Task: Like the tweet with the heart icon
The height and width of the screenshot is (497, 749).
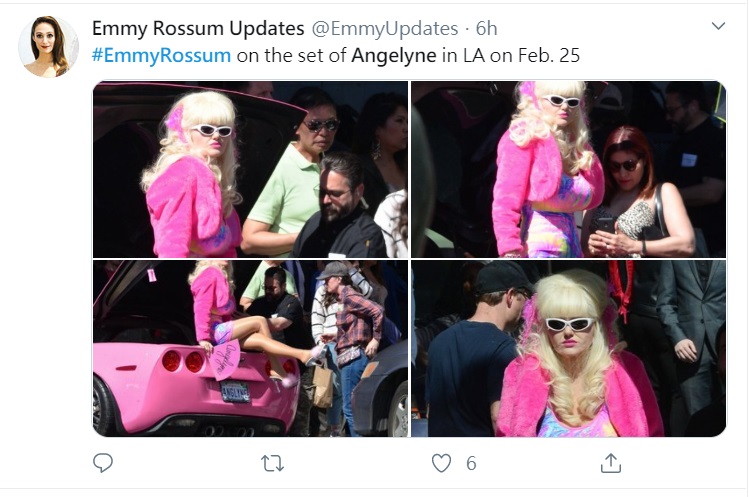Action: (441, 463)
